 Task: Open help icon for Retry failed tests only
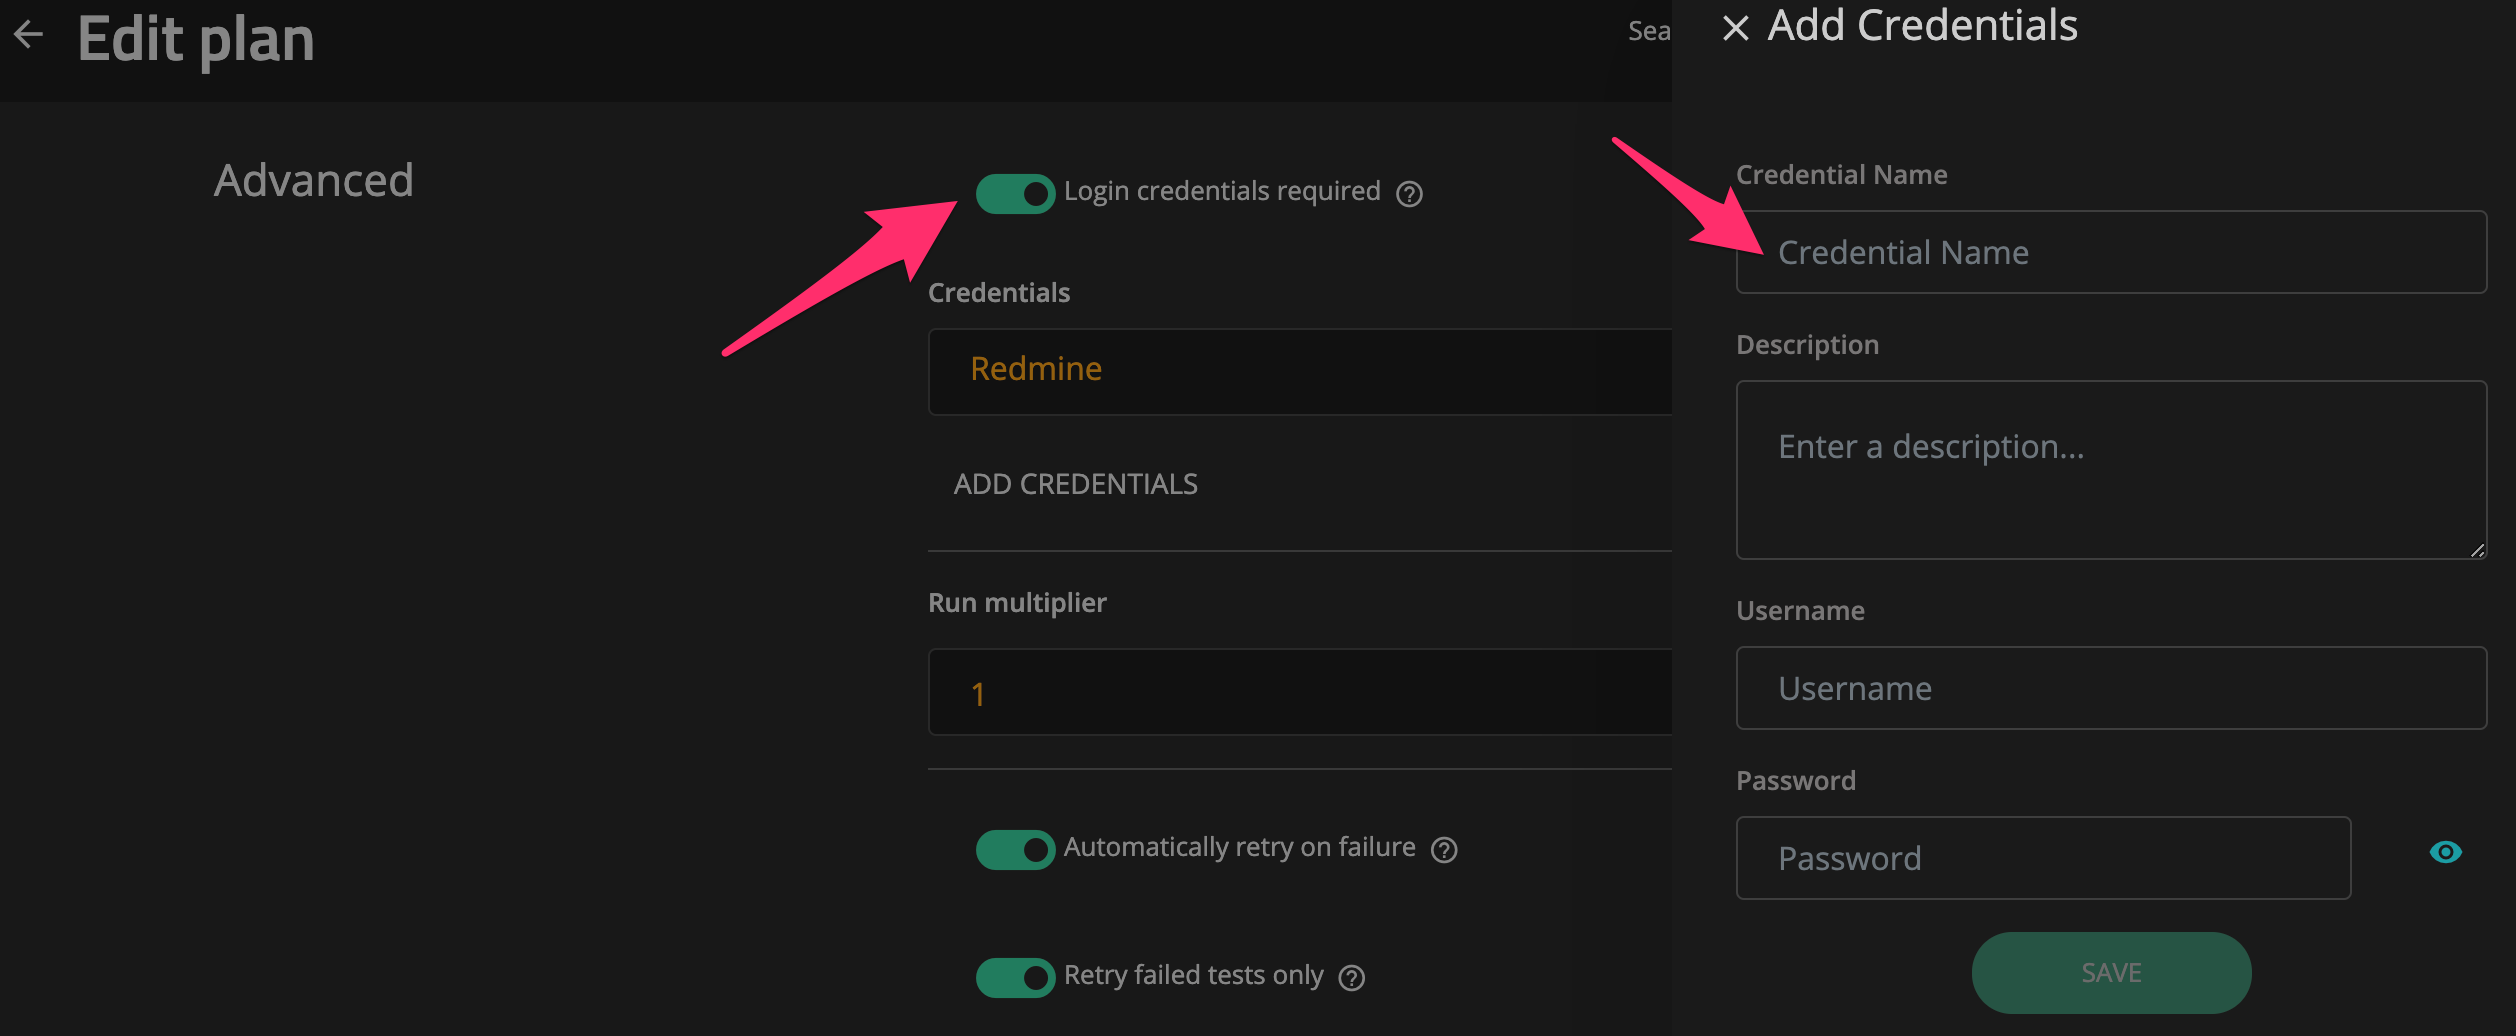tap(1352, 978)
